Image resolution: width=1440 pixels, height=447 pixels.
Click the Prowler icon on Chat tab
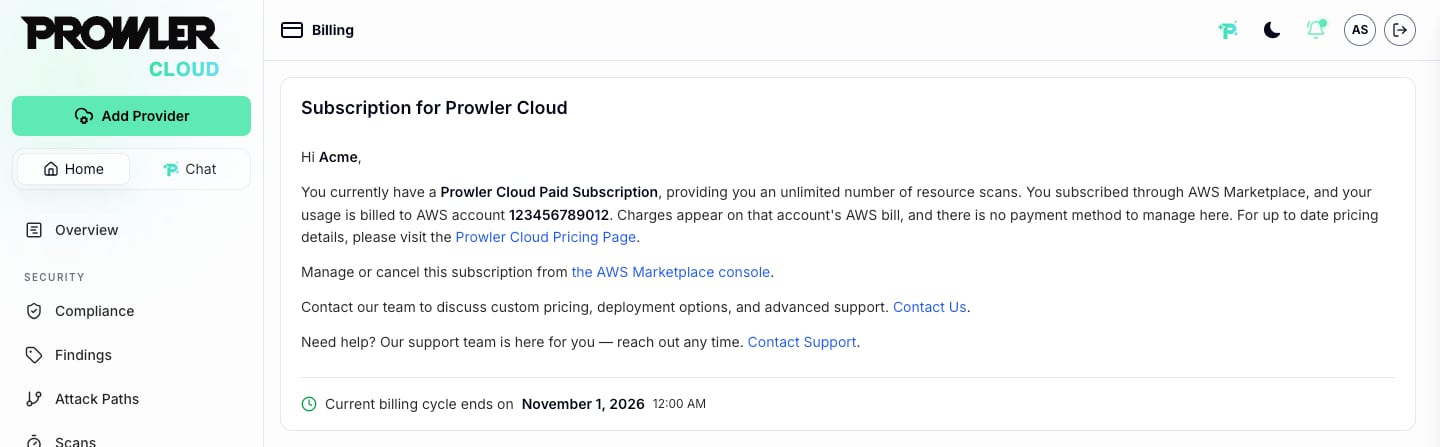point(171,169)
